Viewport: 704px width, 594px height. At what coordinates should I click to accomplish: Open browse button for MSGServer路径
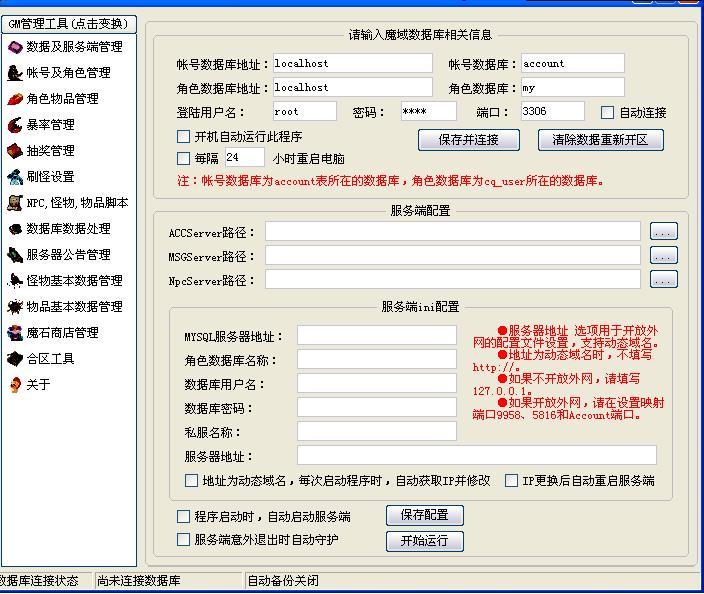(663, 256)
